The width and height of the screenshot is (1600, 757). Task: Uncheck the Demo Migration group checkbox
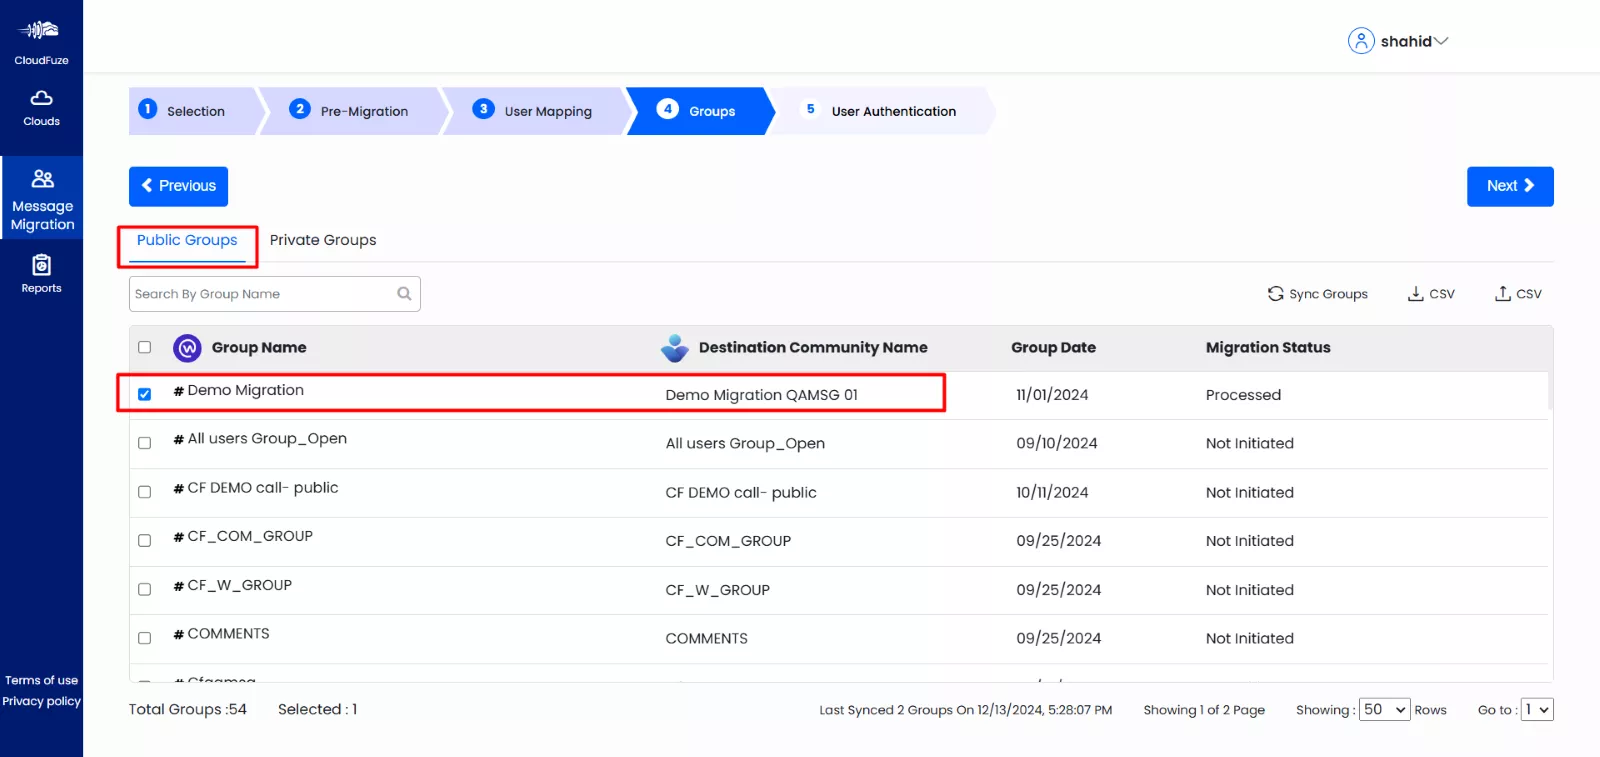pyautogui.click(x=144, y=394)
